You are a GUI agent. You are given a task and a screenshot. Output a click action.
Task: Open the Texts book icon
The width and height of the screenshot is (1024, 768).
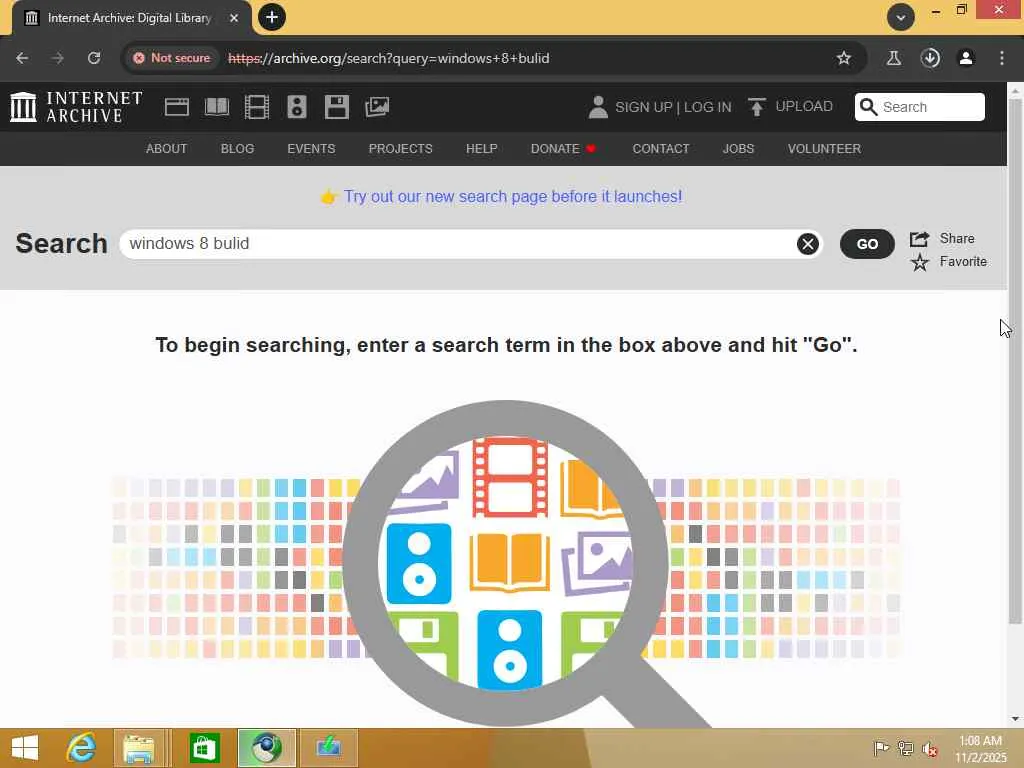(x=217, y=106)
